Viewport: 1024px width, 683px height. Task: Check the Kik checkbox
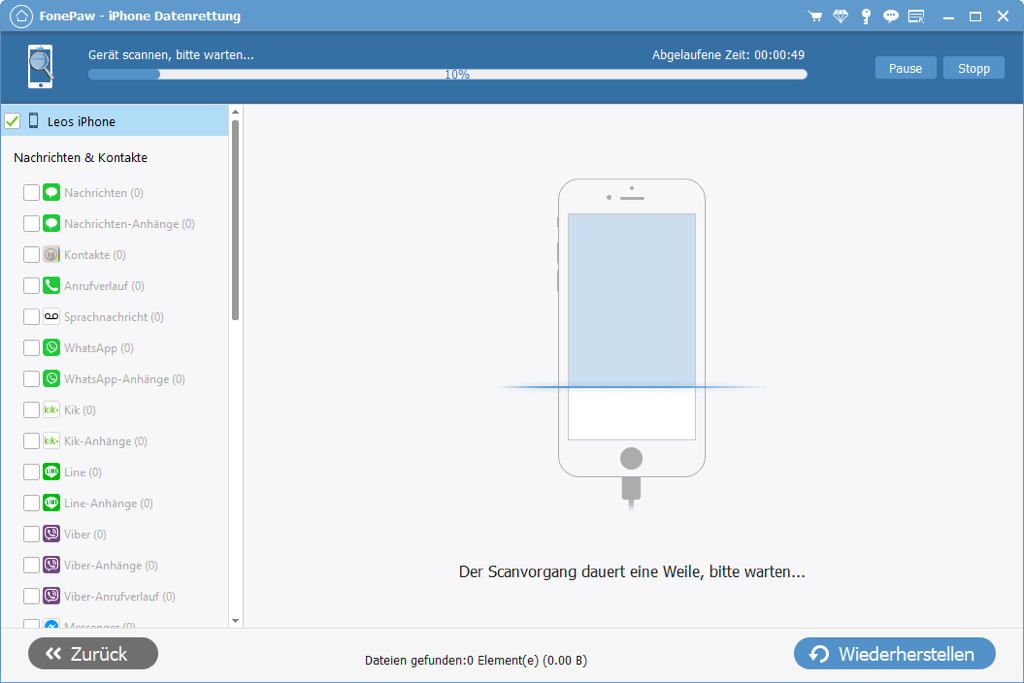tap(31, 409)
